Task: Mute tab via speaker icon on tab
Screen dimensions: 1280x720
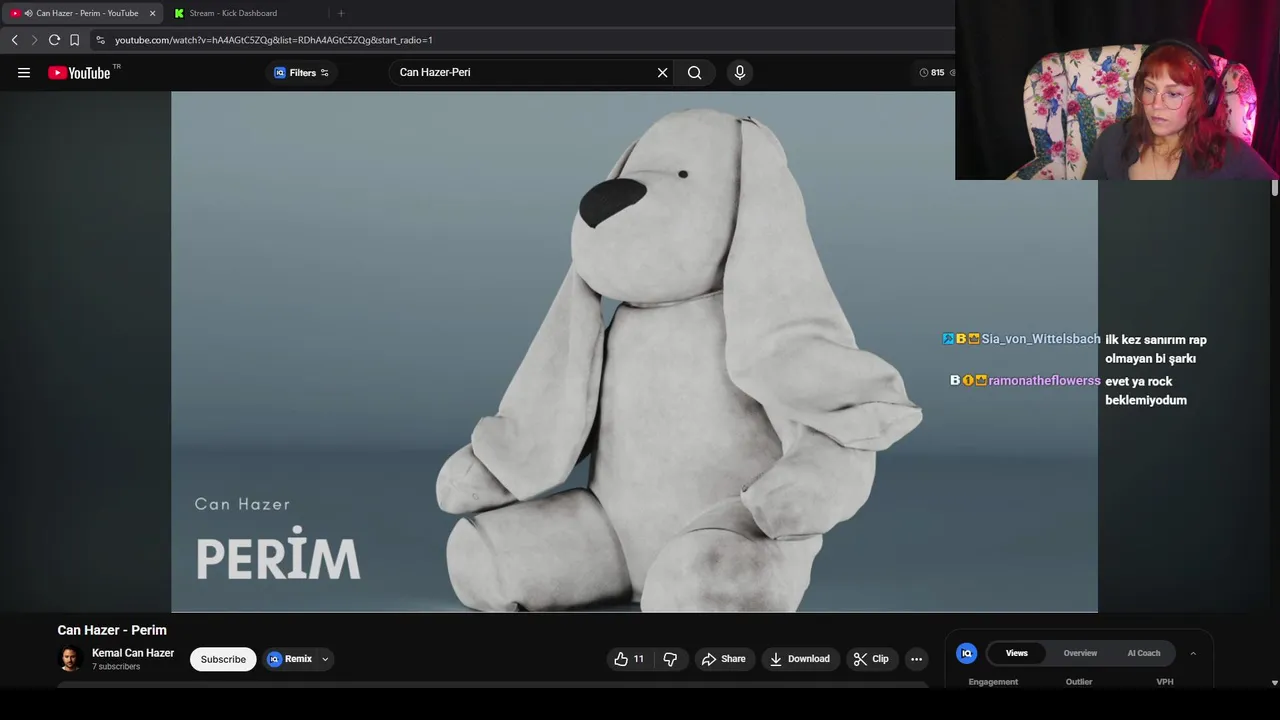Action: click(x=27, y=13)
